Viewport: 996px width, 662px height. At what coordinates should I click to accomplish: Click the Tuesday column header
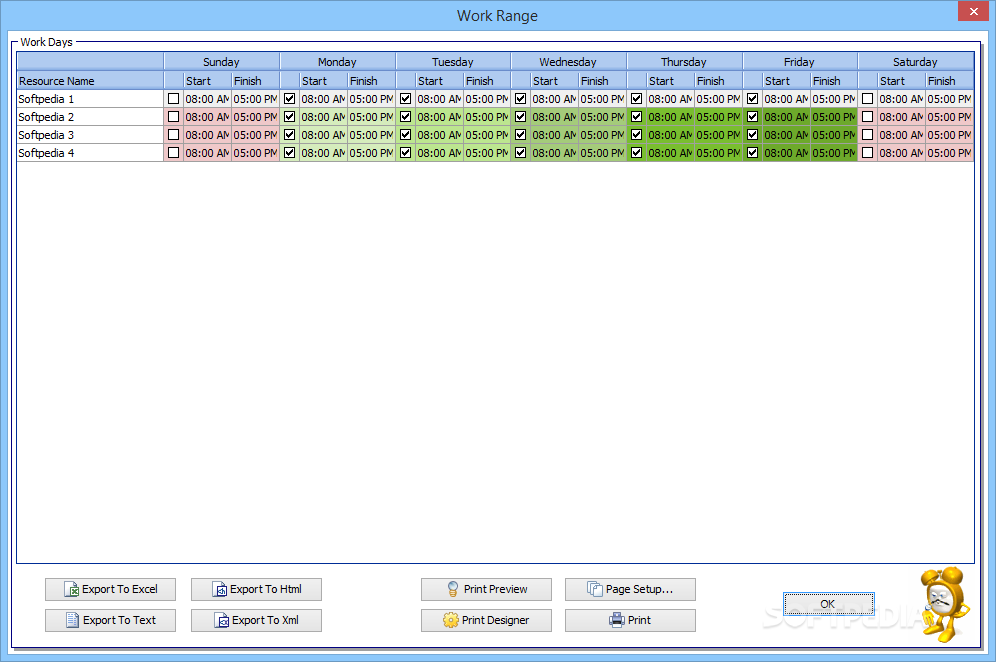[x=453, y=62]
